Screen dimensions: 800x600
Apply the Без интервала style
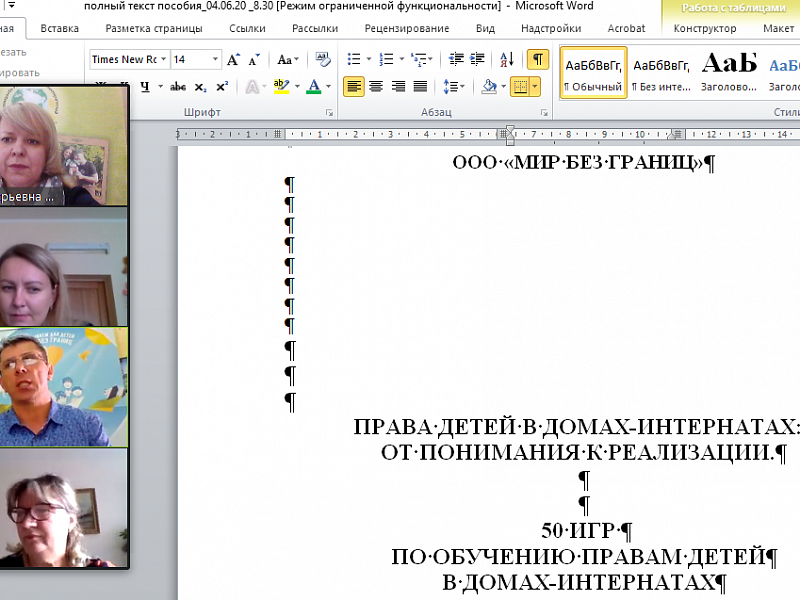(x=661, y=73)
